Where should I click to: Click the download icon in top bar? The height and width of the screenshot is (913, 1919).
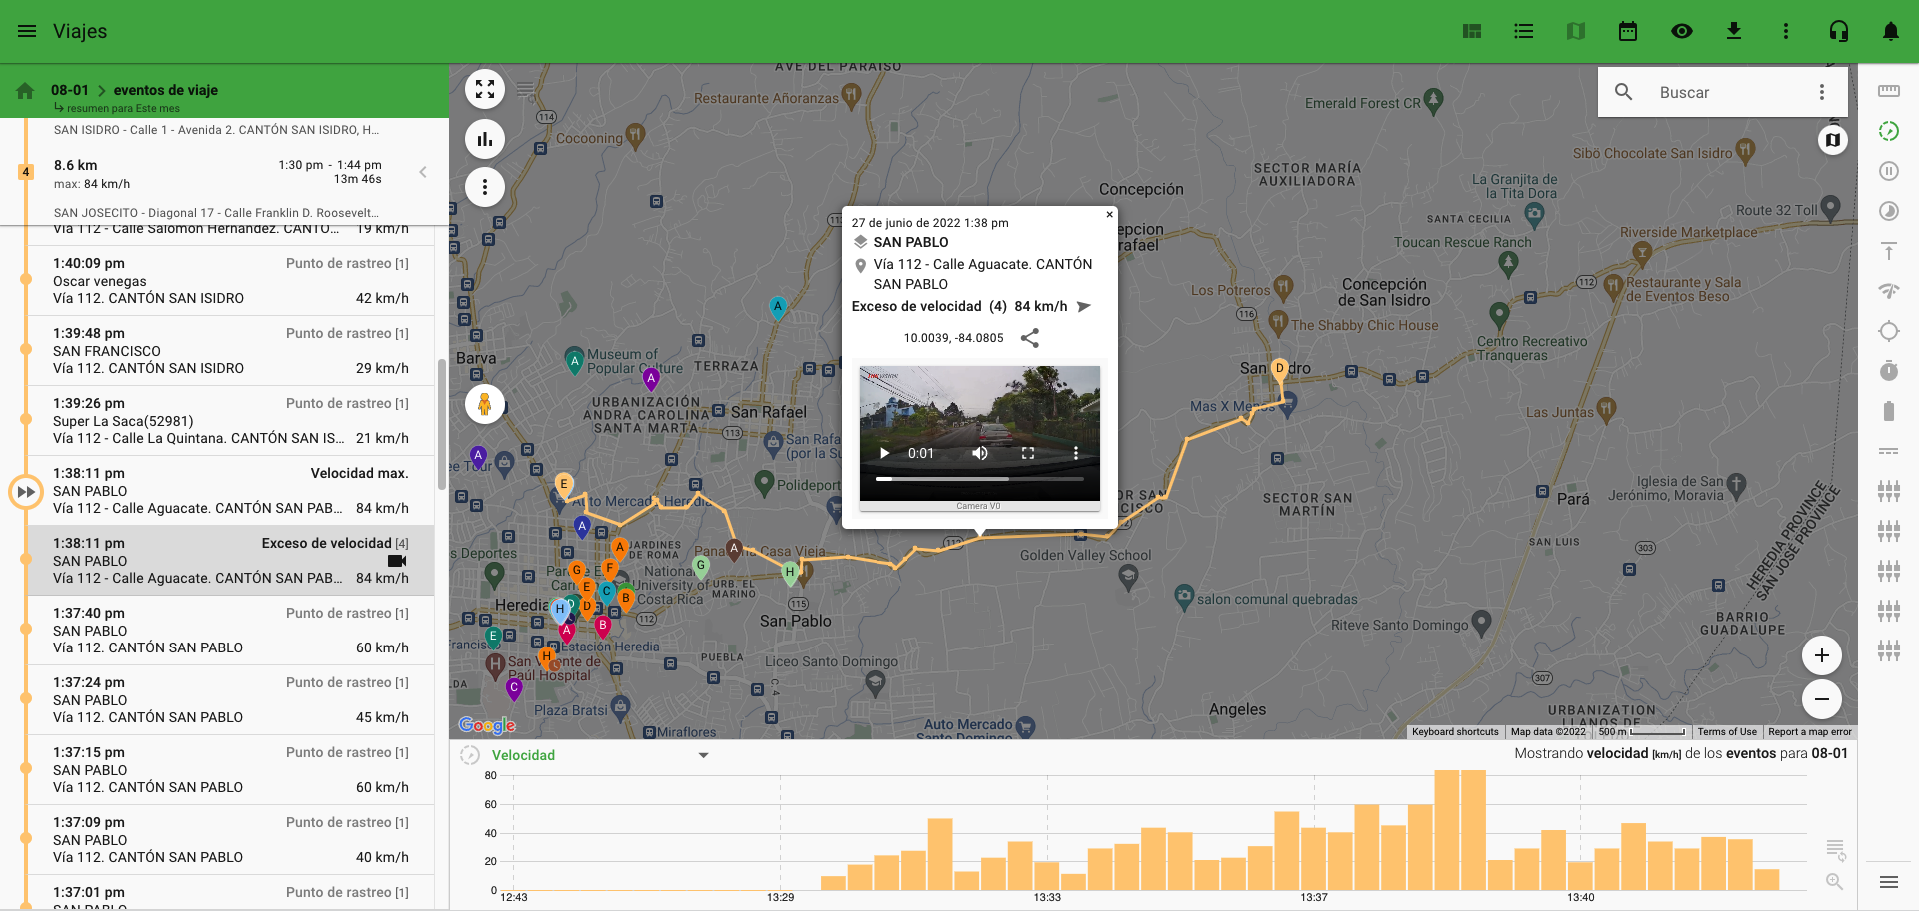click(x=1734, y=31)
